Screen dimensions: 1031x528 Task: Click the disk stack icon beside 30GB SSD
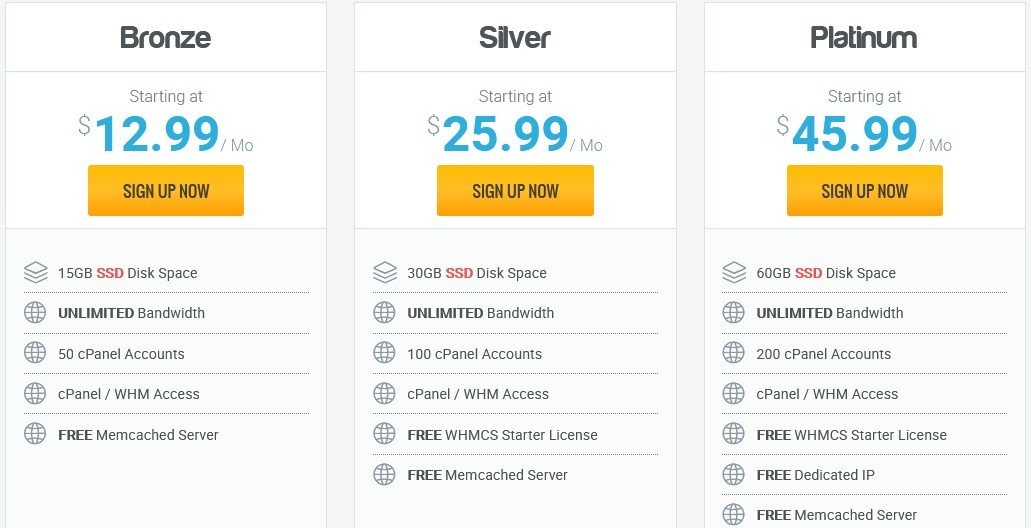click(385, 272)
